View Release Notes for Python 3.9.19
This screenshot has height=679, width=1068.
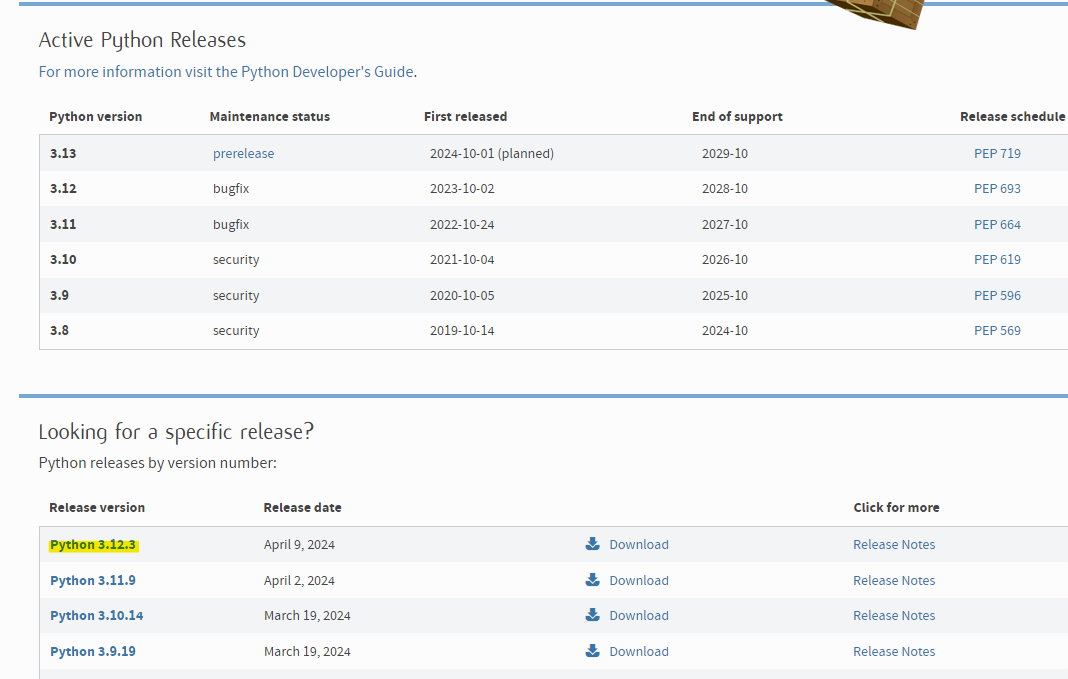(x=894, y=651)
